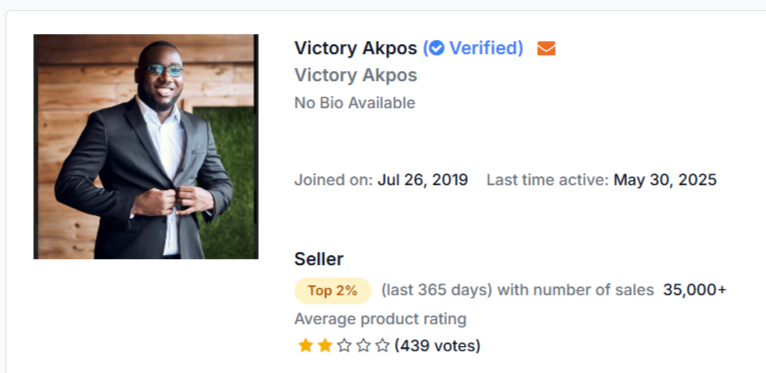Click the Jul 26, 2019 join date
This screenshot has width=766, height=373.
pyautogui.click(x=423, y=180)
